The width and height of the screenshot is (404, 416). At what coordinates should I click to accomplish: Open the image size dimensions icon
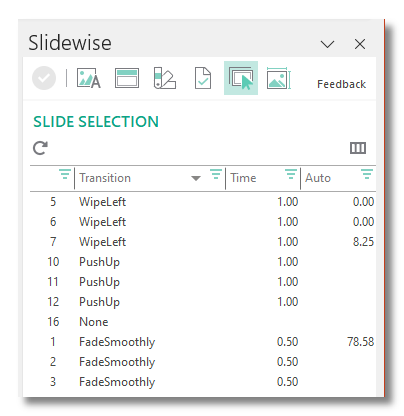pyautogui.click(x=279, y=78)
